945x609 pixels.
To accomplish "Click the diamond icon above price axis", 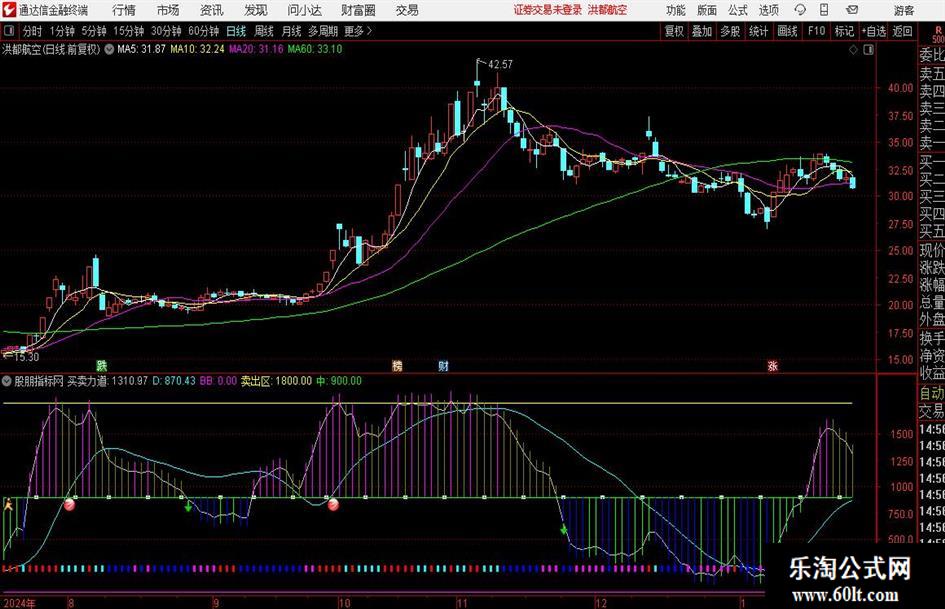I will 853,50.
